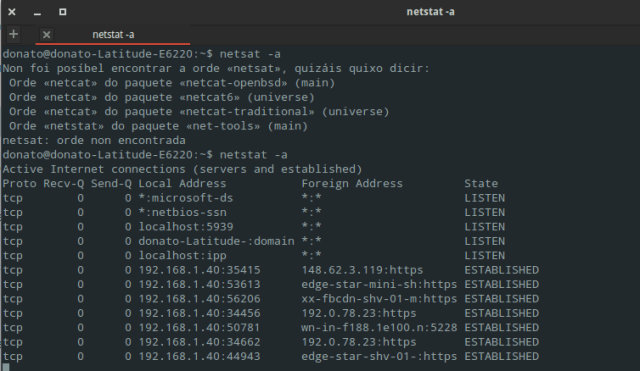Click ESTABLISHED state of 192.168.1.40:44943 row
640x371 pixels.
point(501,356)
